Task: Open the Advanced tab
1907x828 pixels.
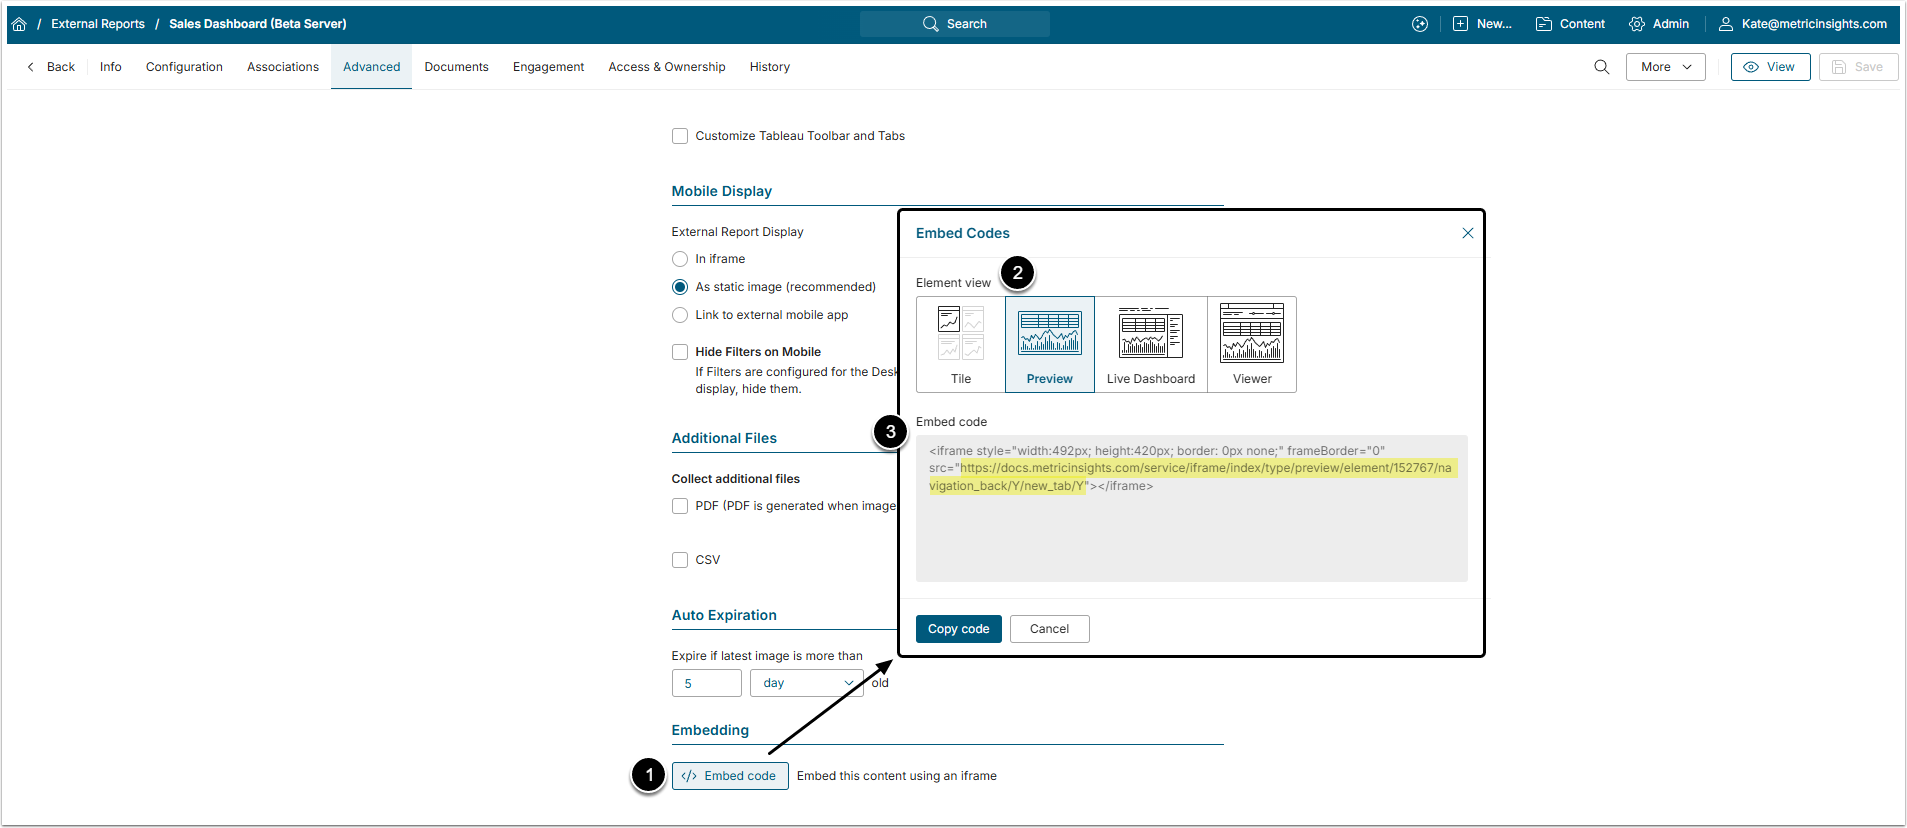Action: [372, 67]
